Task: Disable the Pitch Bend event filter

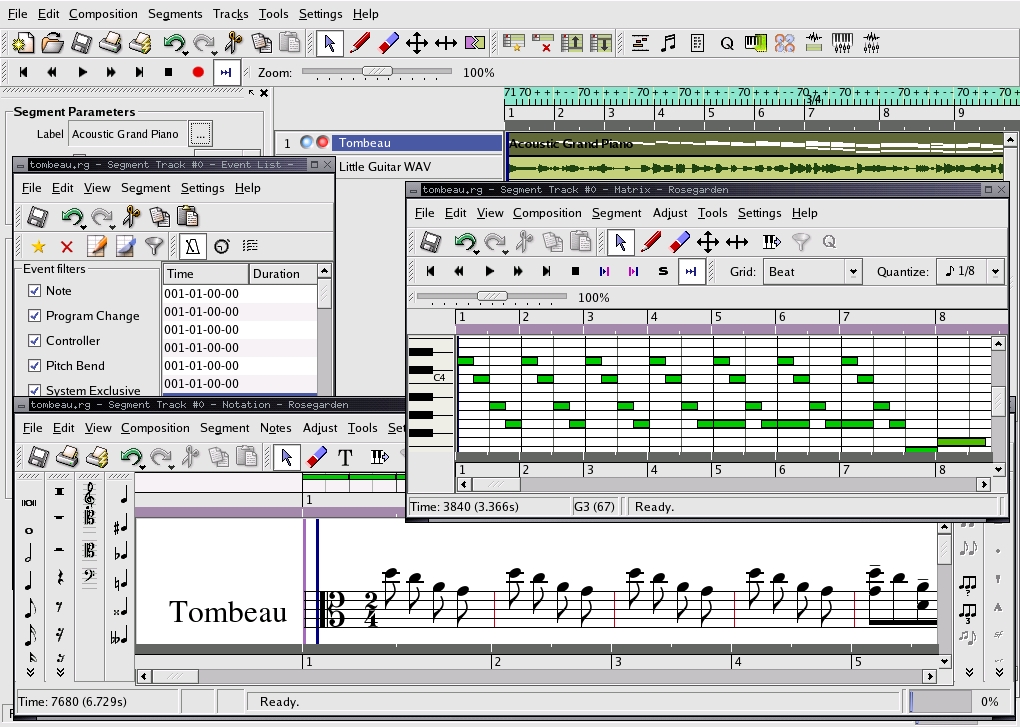Action: click(x=35, y=366)
